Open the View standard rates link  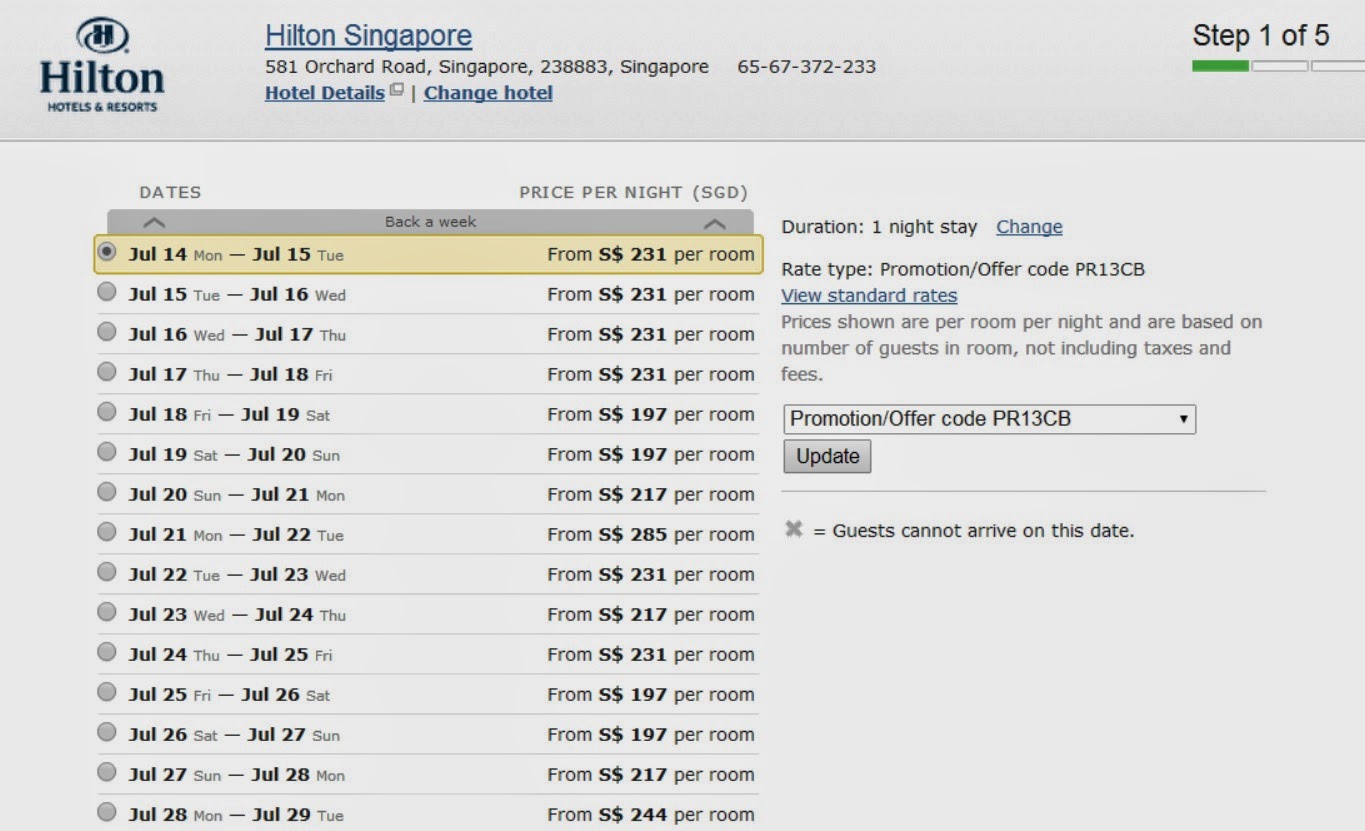(x=869, y=296)
